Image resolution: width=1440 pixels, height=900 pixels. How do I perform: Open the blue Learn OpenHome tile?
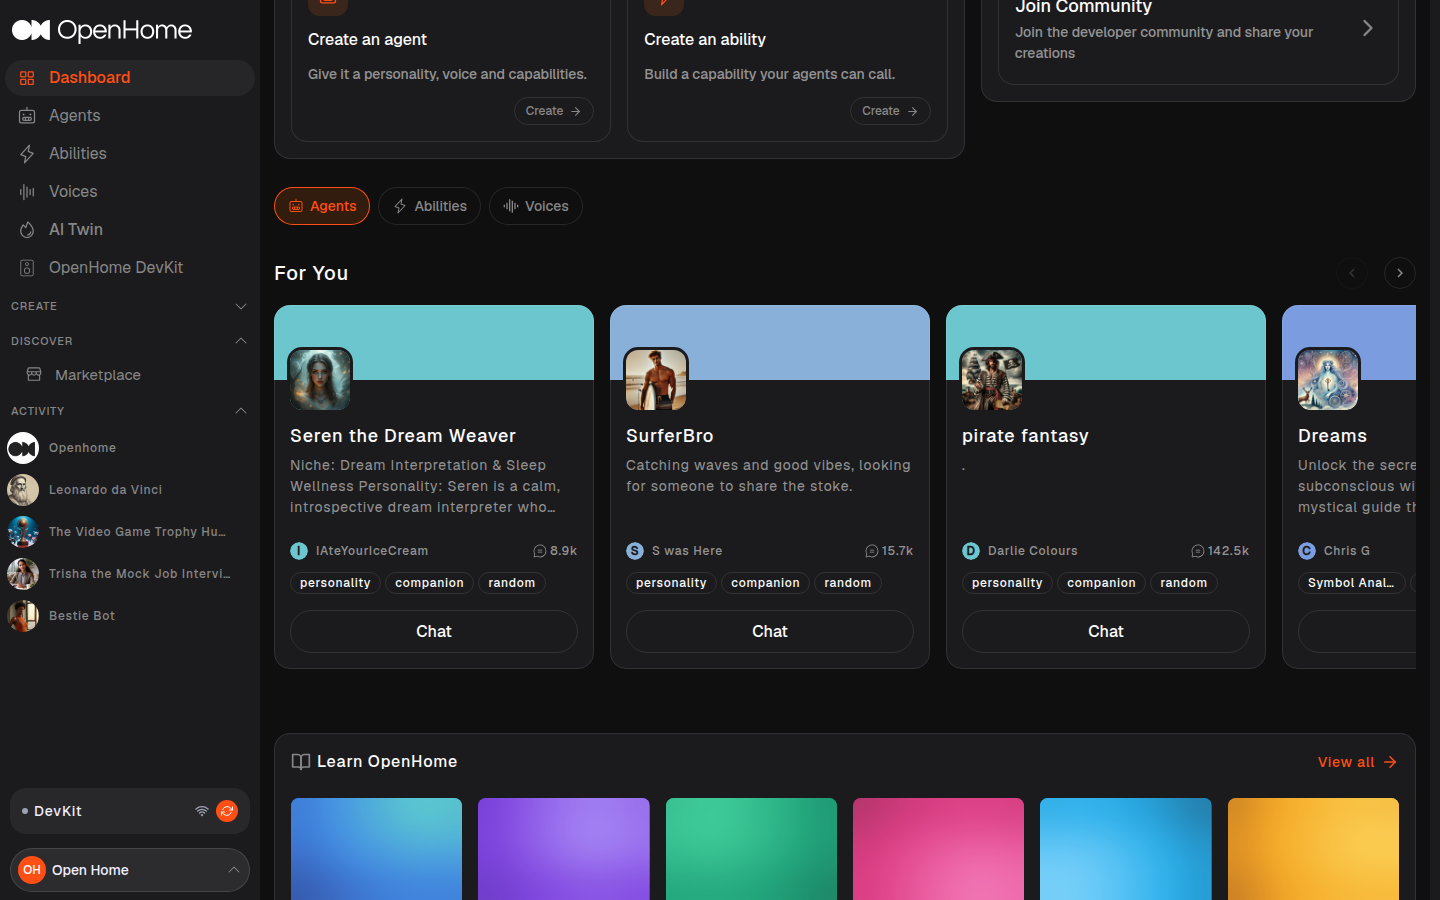pos(376,849)
